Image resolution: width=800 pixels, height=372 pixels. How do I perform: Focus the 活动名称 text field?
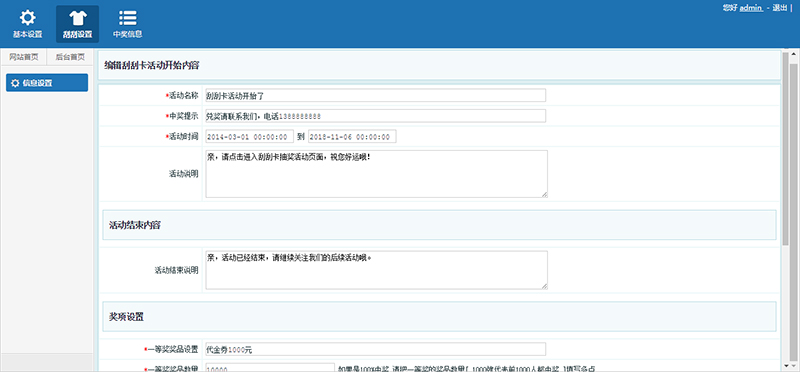[376, 95]
